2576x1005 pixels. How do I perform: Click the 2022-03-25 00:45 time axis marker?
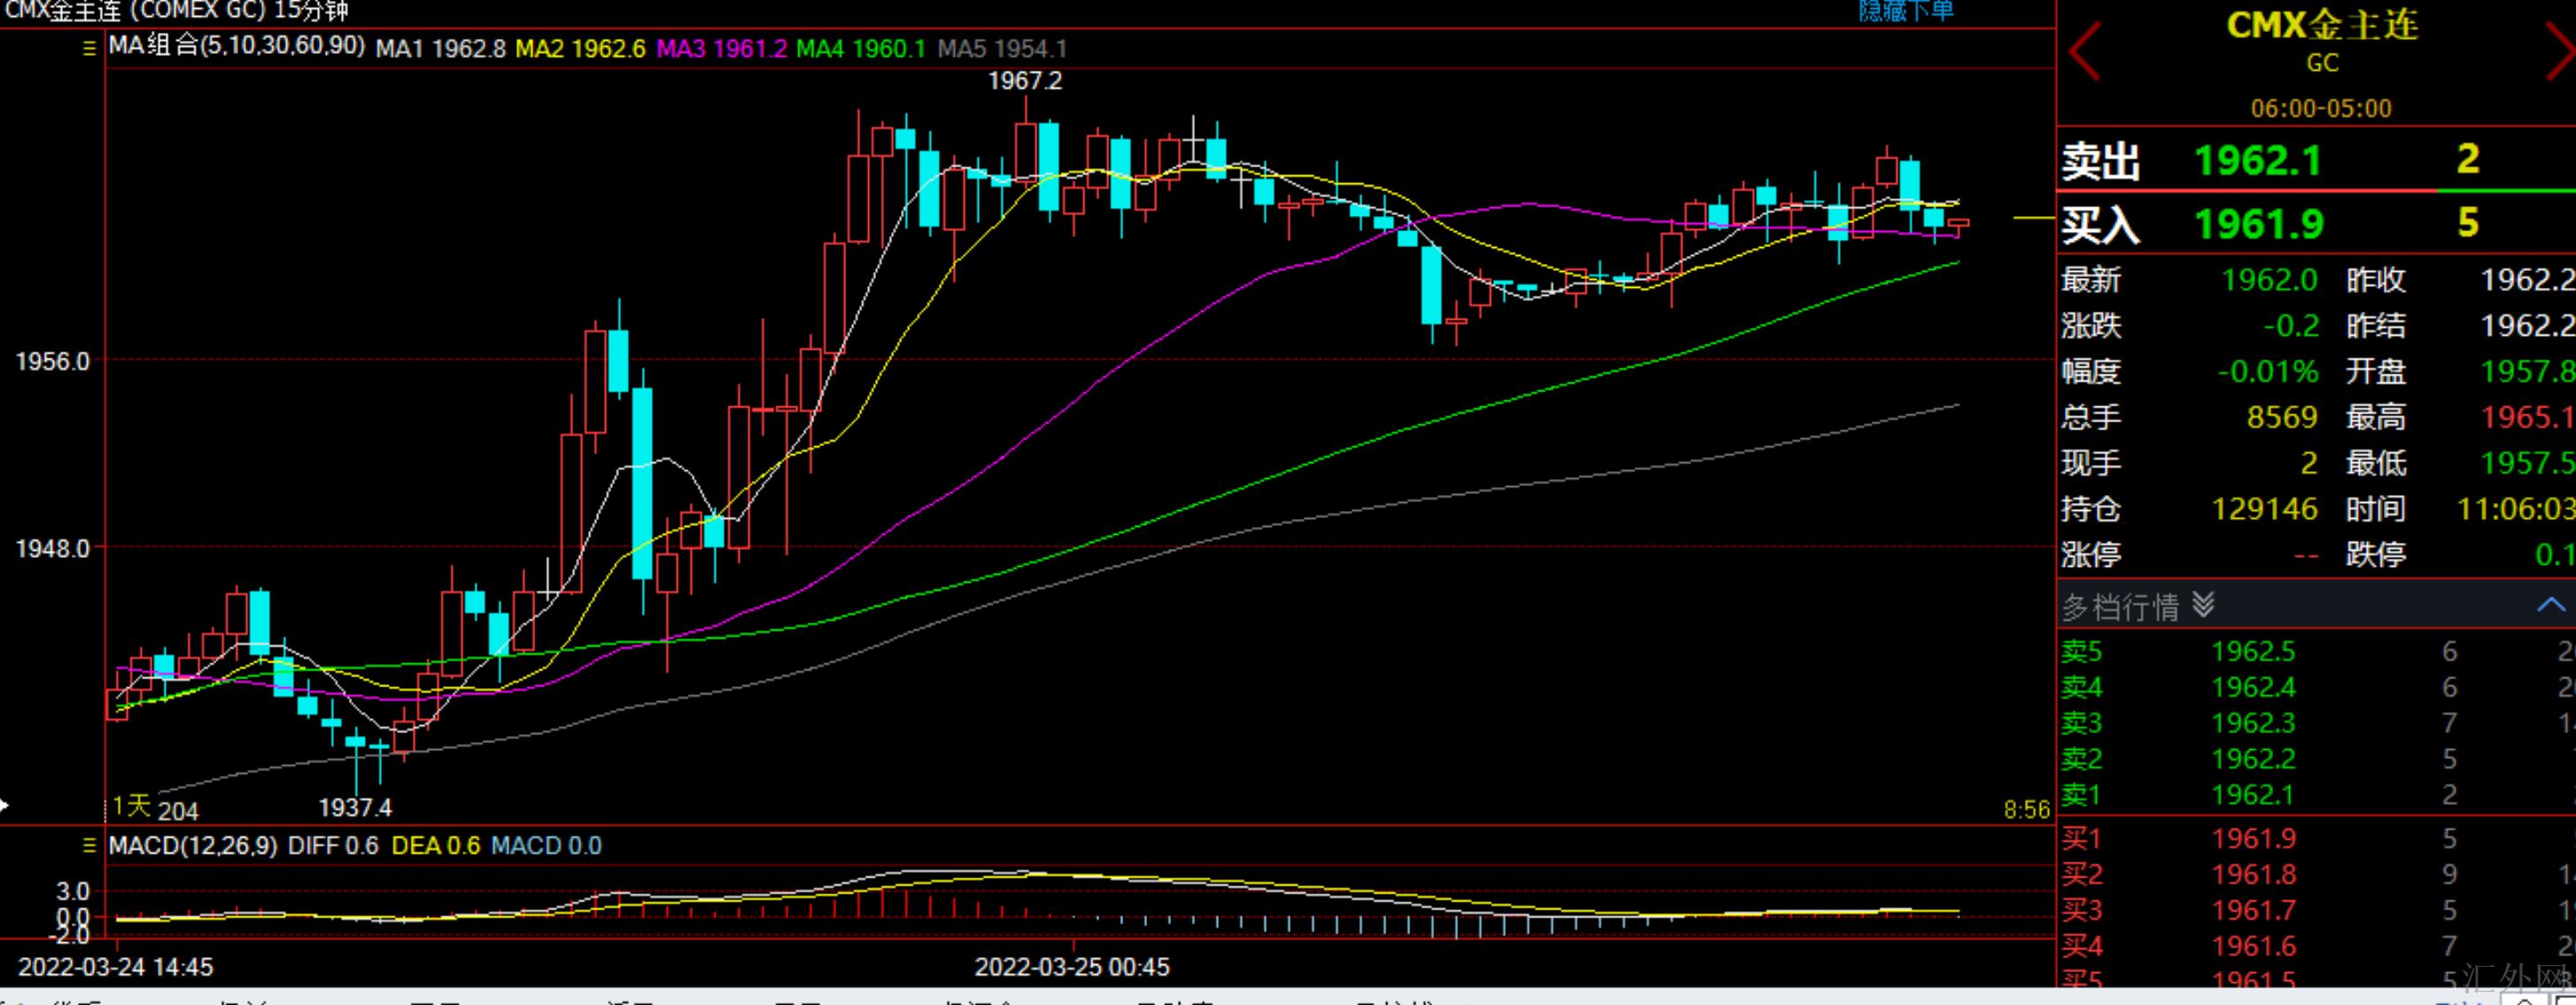click(x=1072, y=967)
